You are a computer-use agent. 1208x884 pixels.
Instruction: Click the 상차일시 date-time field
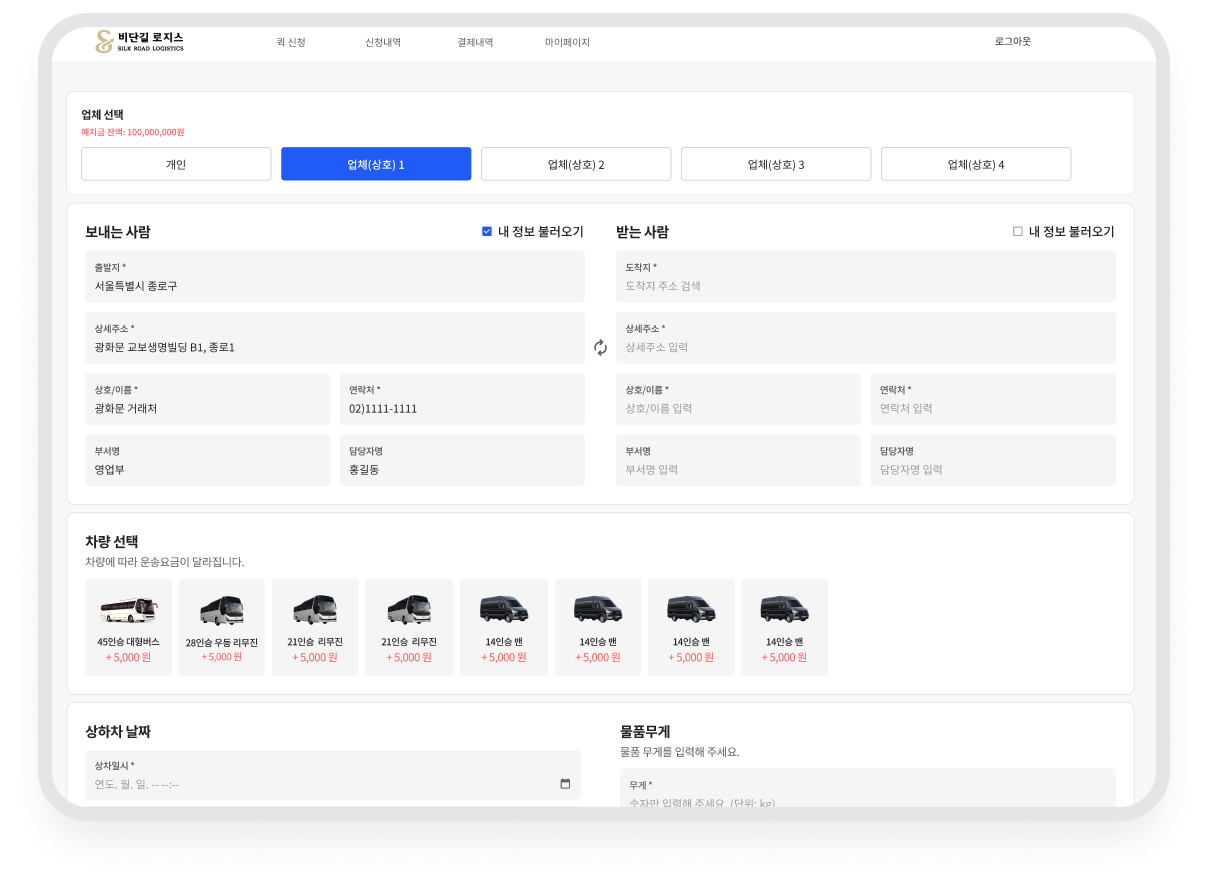point(333,775)
